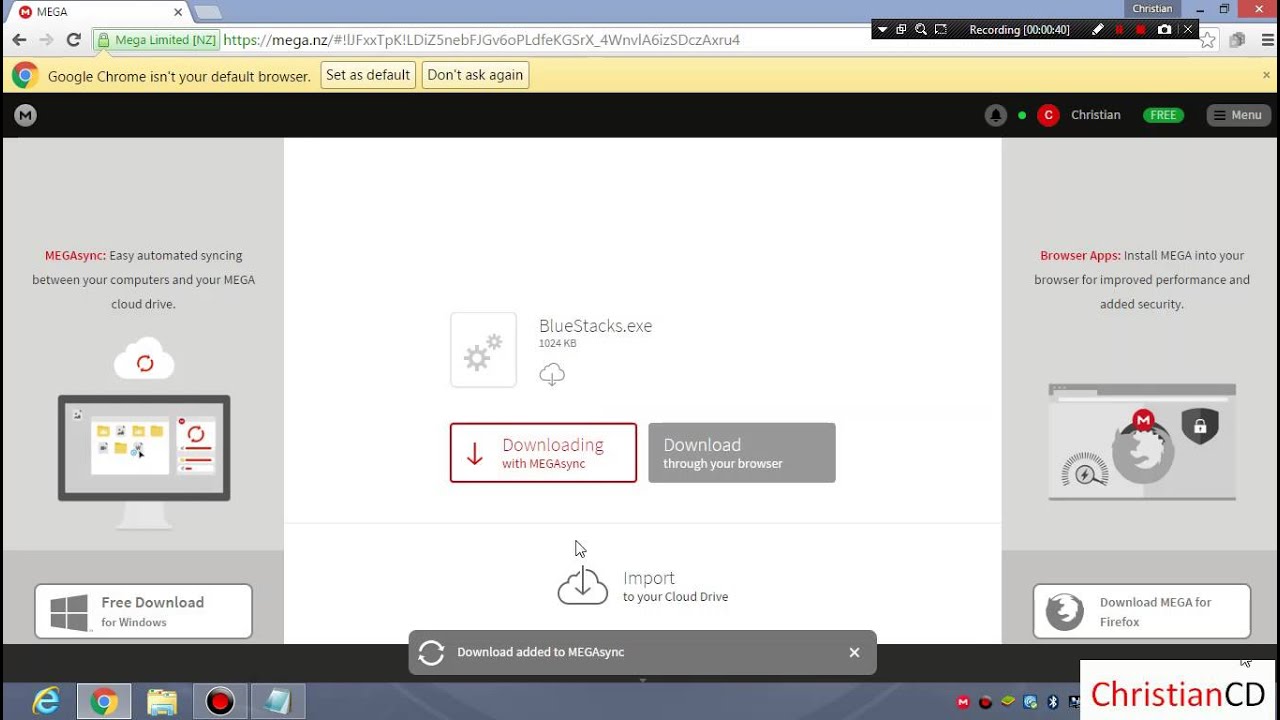Open the Christian account avatar
The width and height of the screenshot is (1280, 720).
coord(1048,115)
